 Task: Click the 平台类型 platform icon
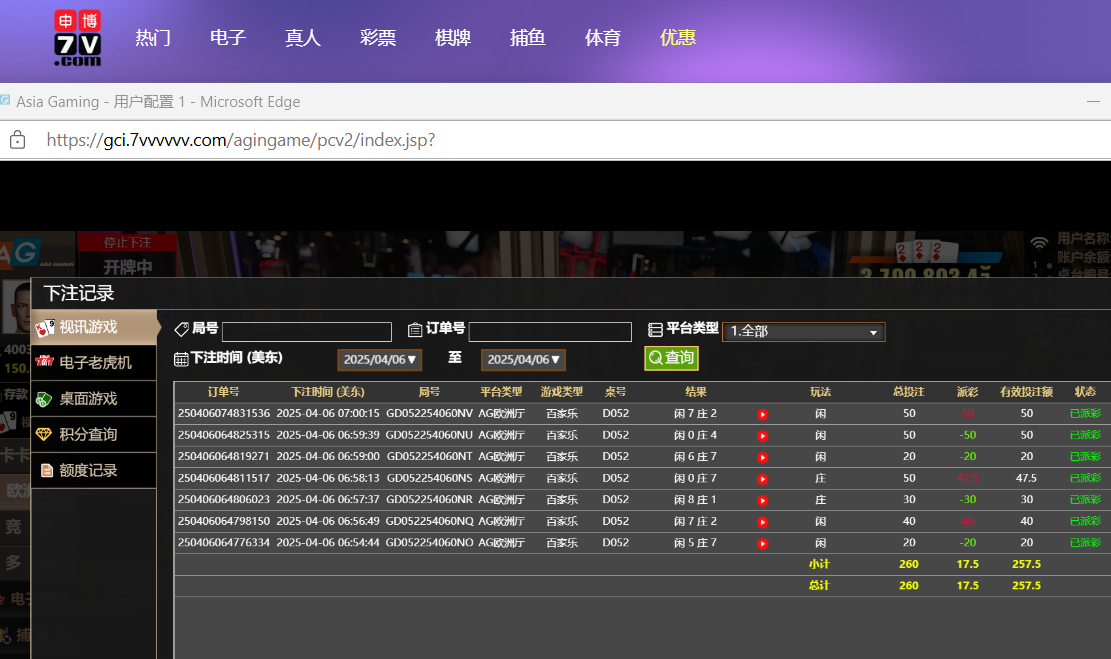(x=655, y=329)
